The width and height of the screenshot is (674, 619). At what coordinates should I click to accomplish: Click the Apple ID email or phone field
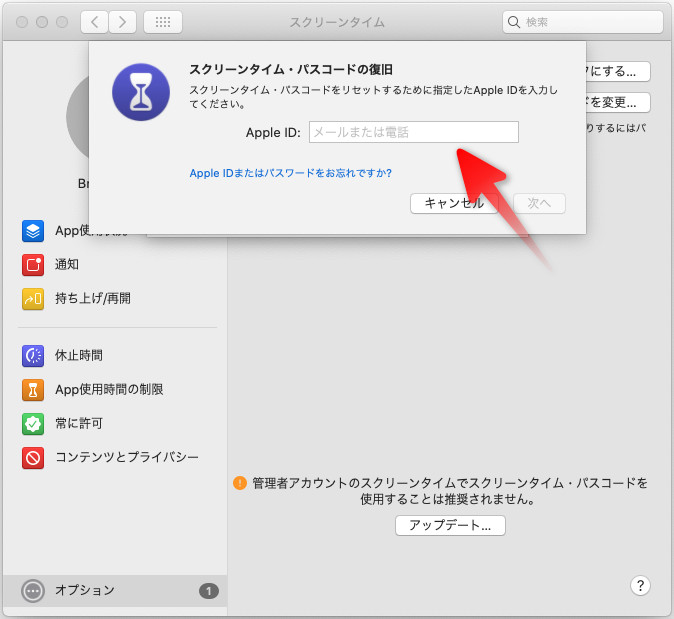click(x=414, y=132)
